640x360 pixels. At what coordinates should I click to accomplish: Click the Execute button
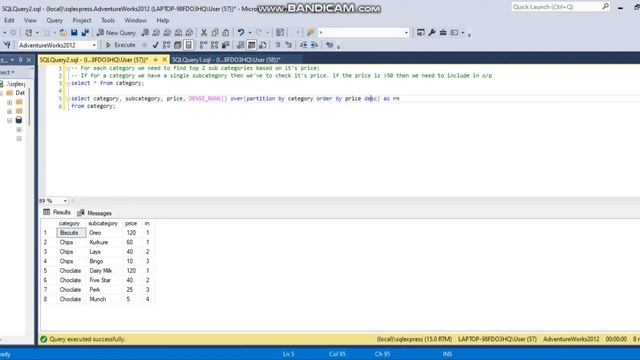click(x=120, y=45)
